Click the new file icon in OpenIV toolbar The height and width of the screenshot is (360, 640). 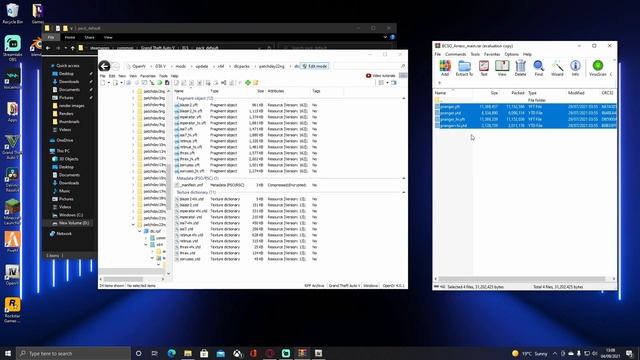(103, 83)
